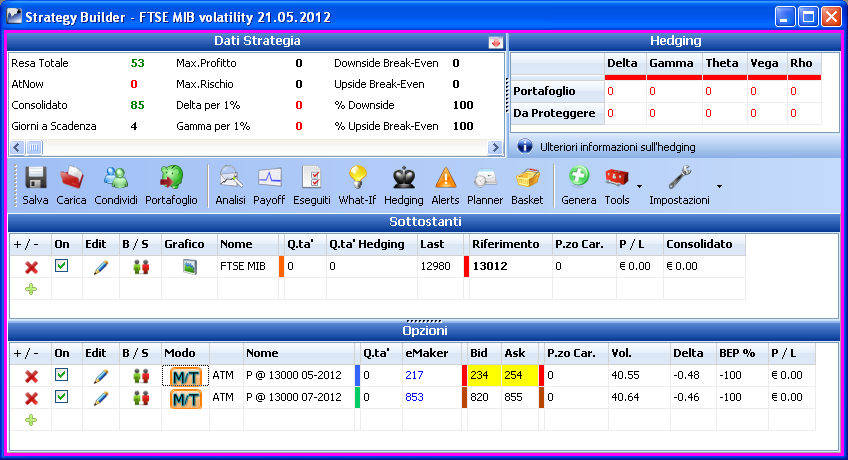Expand the Impostazioni dropdown arrow

(x=719, y=186)
